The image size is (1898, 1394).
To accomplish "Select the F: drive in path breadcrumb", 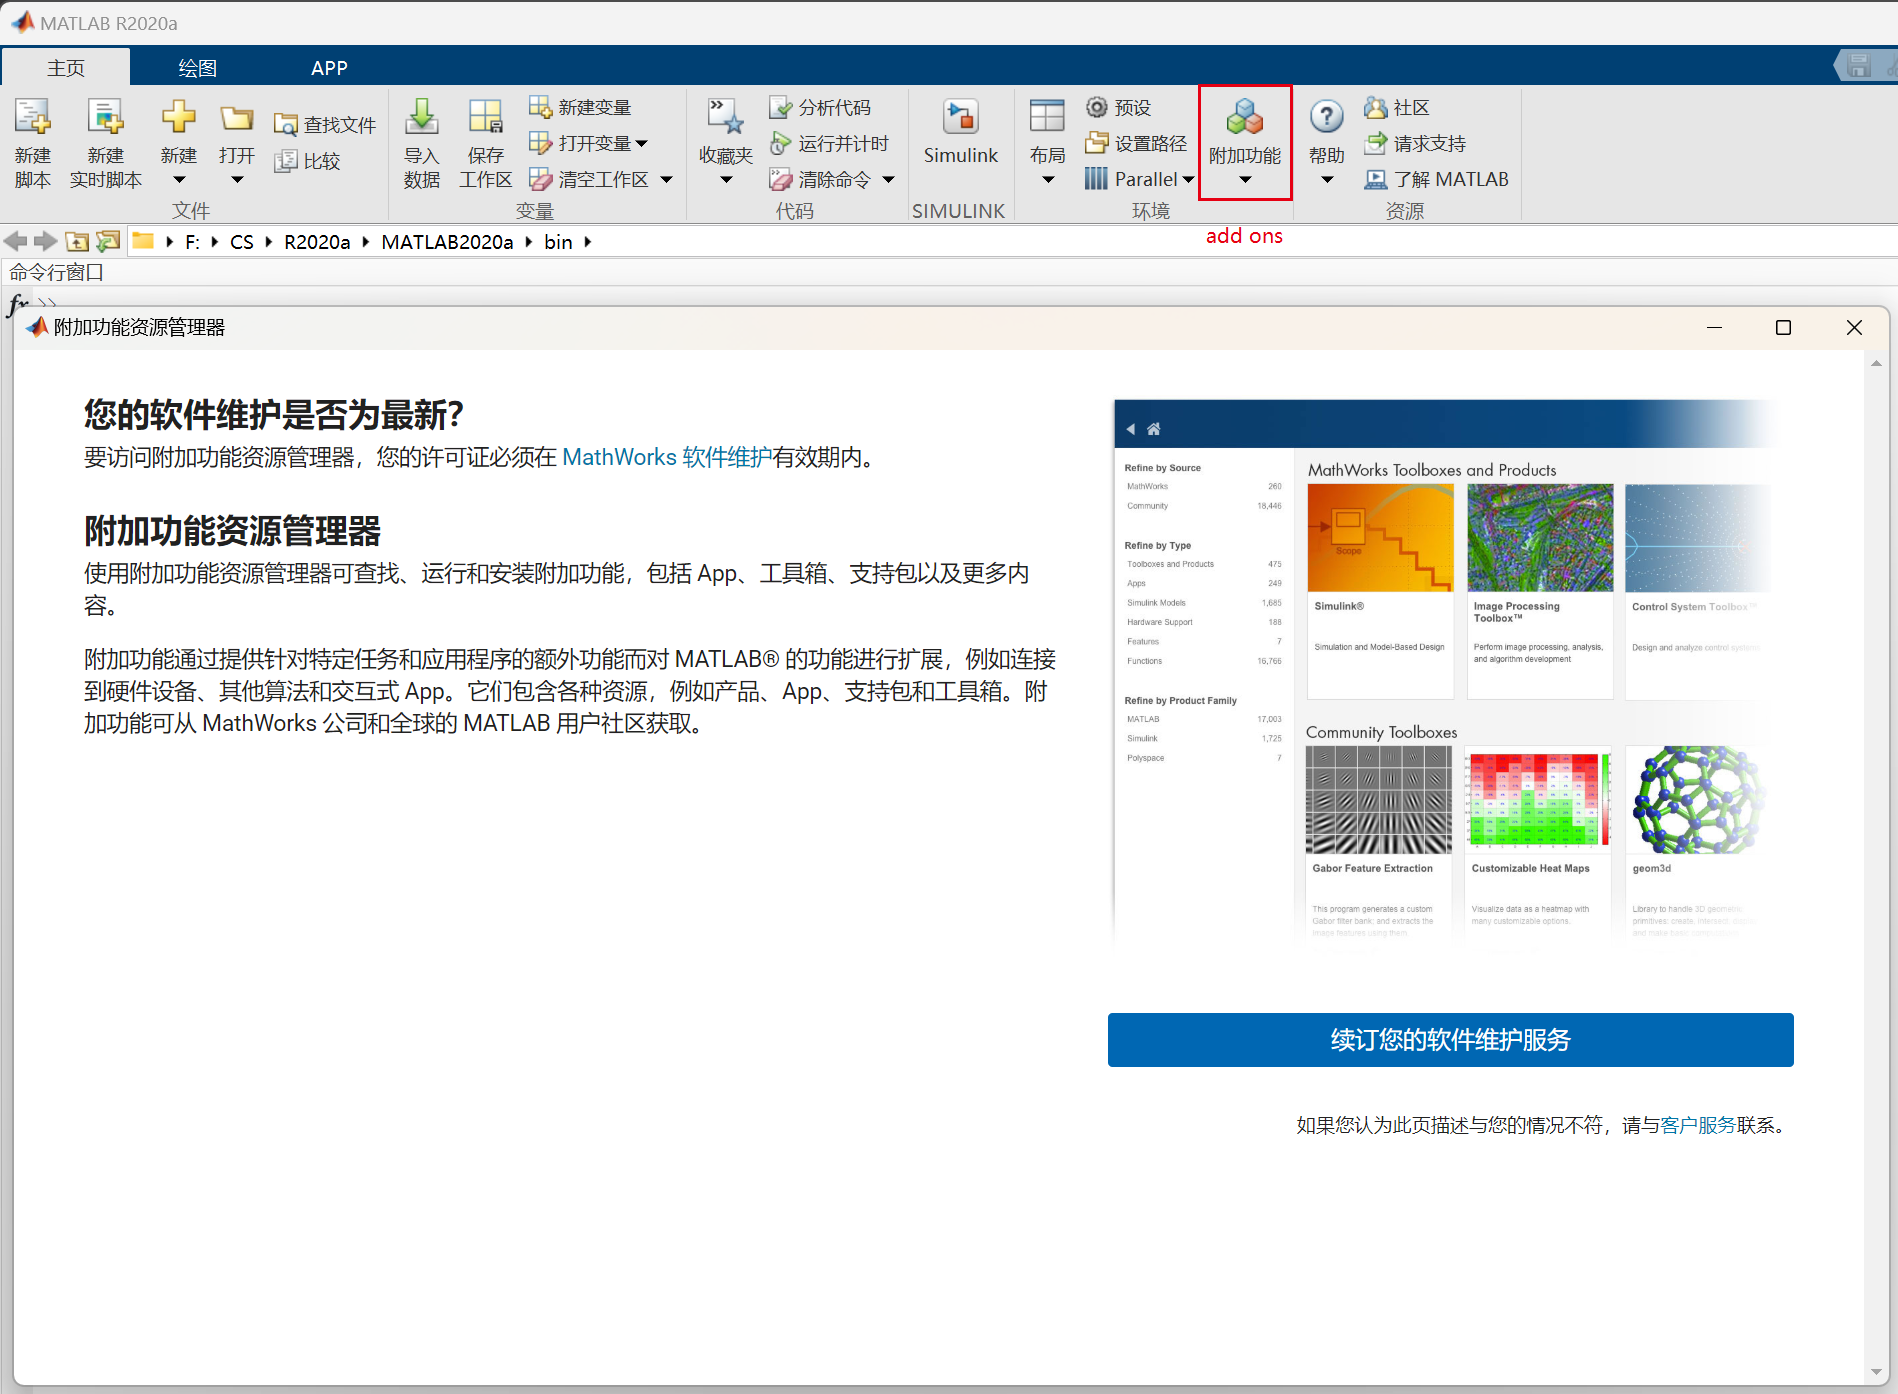I will (x=192, y=242).
